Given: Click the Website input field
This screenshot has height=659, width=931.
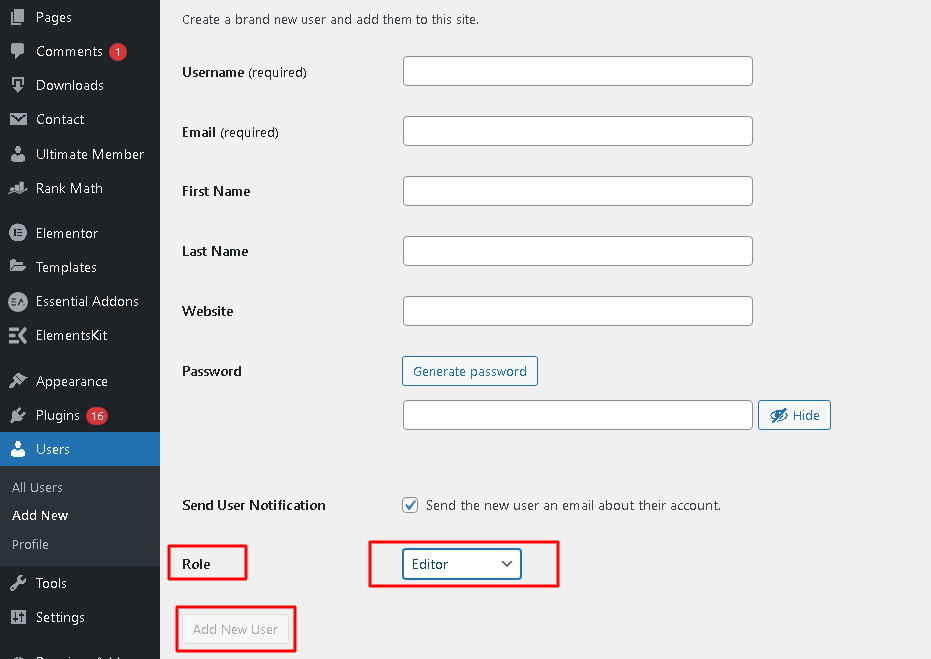Looking at the screenshot, I should (x=577, y=311).
